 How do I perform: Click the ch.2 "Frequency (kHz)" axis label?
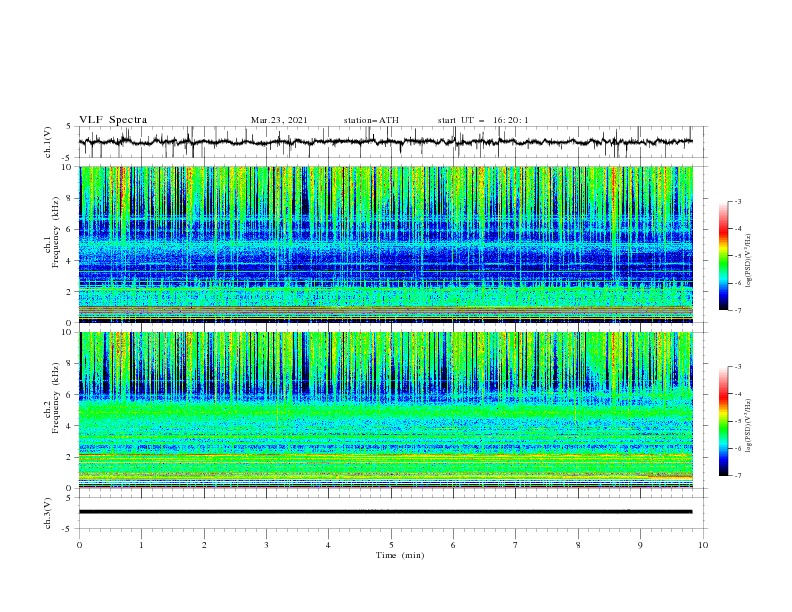click(56, 398)
